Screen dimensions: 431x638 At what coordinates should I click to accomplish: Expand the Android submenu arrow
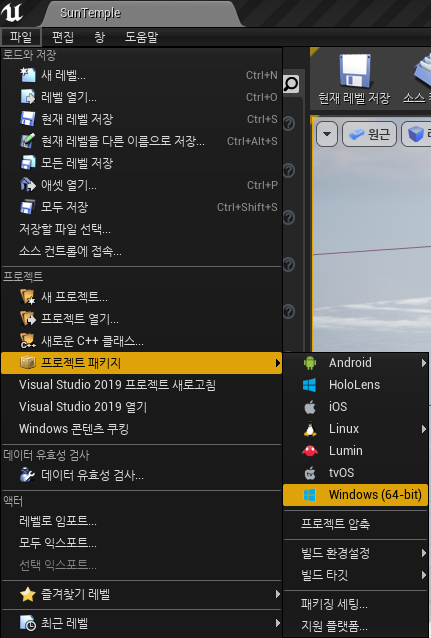424,363
